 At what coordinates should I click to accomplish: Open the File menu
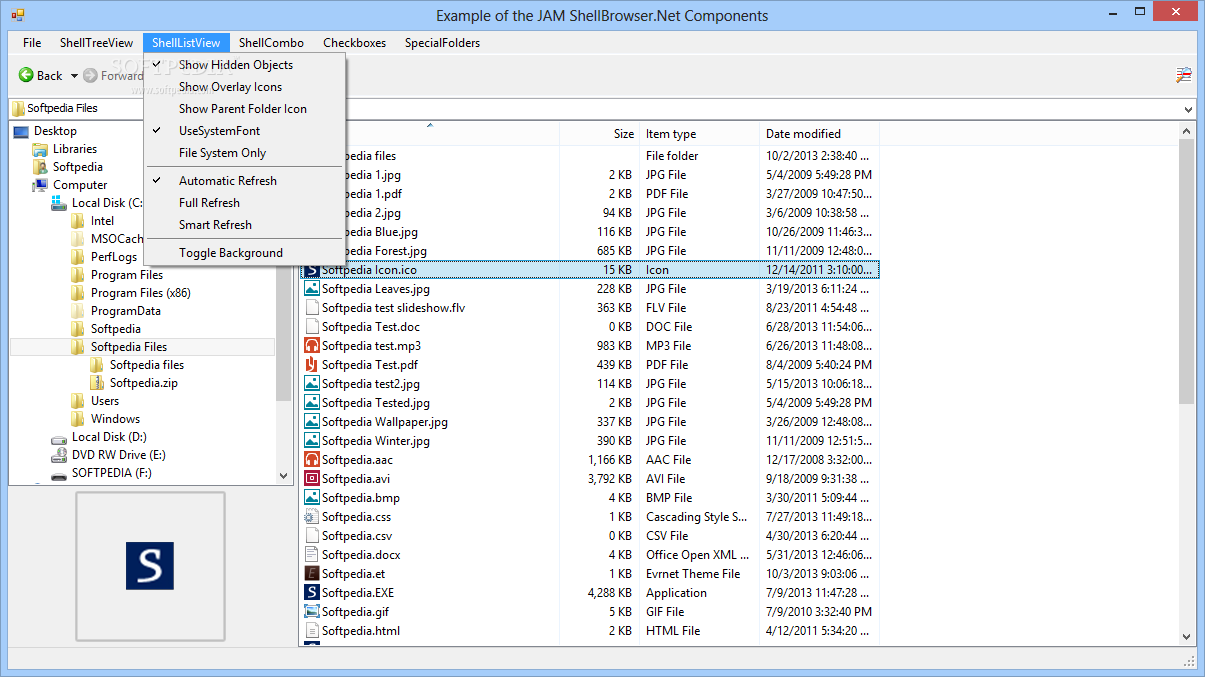coord(32,43)
